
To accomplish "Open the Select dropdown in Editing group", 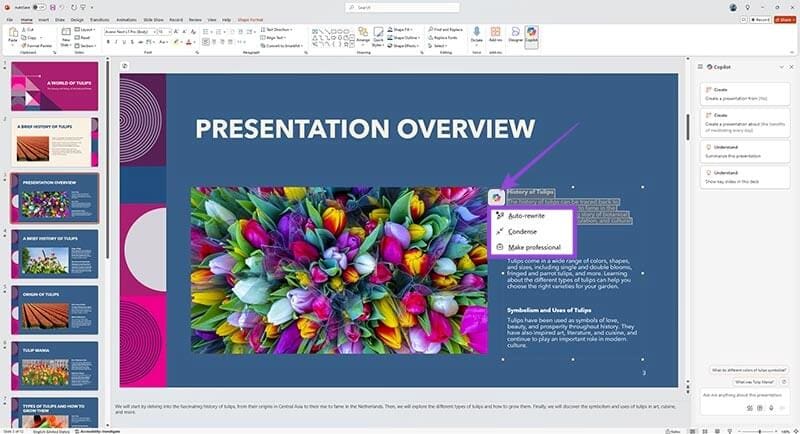I will pos(439,46).
